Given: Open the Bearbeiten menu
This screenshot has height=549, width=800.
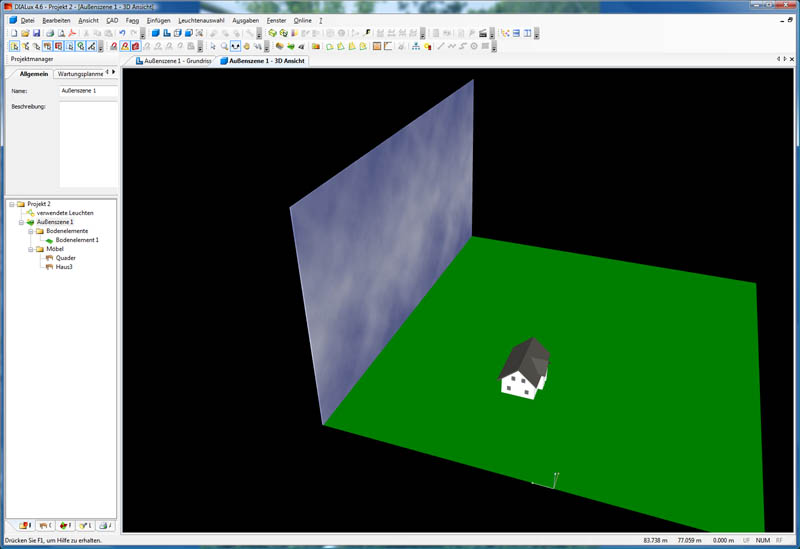Looking at the screenshot, I should pyautogui.click(x=56, y=20).
